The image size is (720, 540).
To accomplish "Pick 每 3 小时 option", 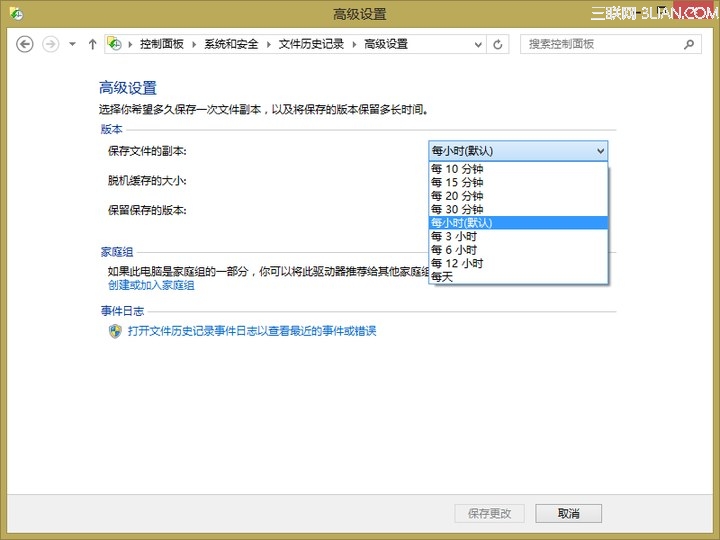I will tap(518, 236).
